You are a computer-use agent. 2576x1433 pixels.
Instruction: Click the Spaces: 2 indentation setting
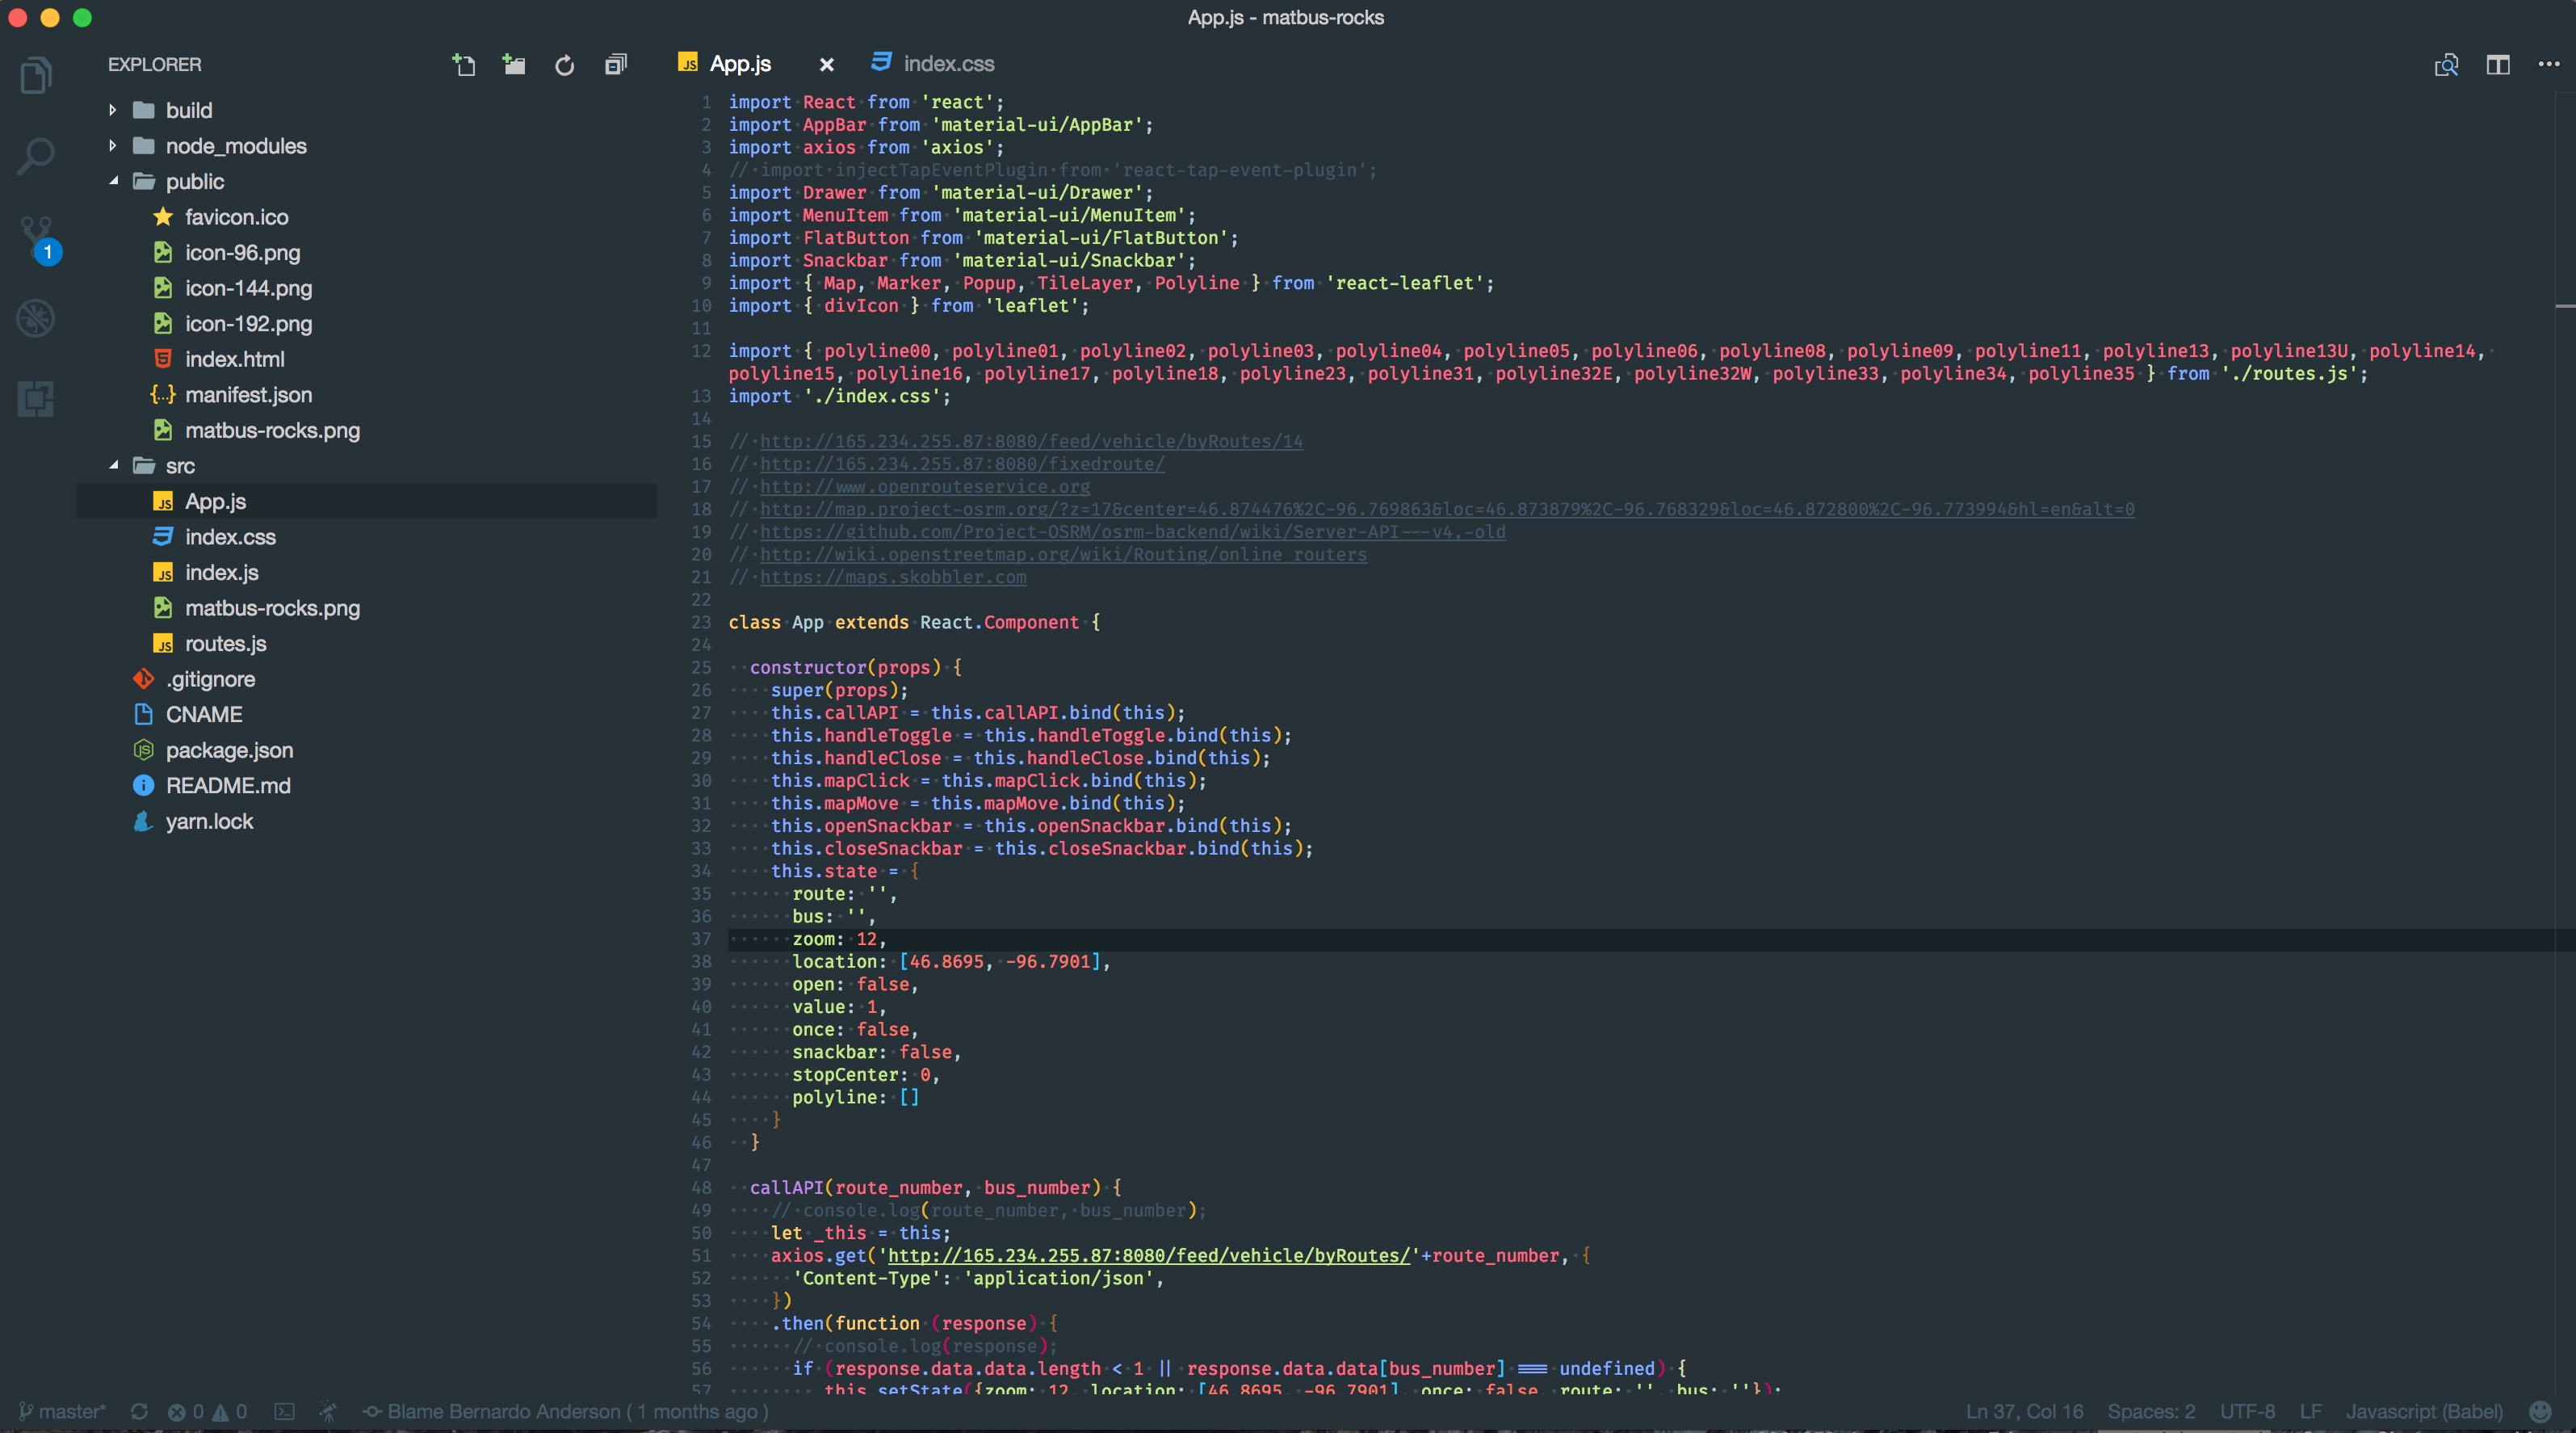point(2151,1411)
